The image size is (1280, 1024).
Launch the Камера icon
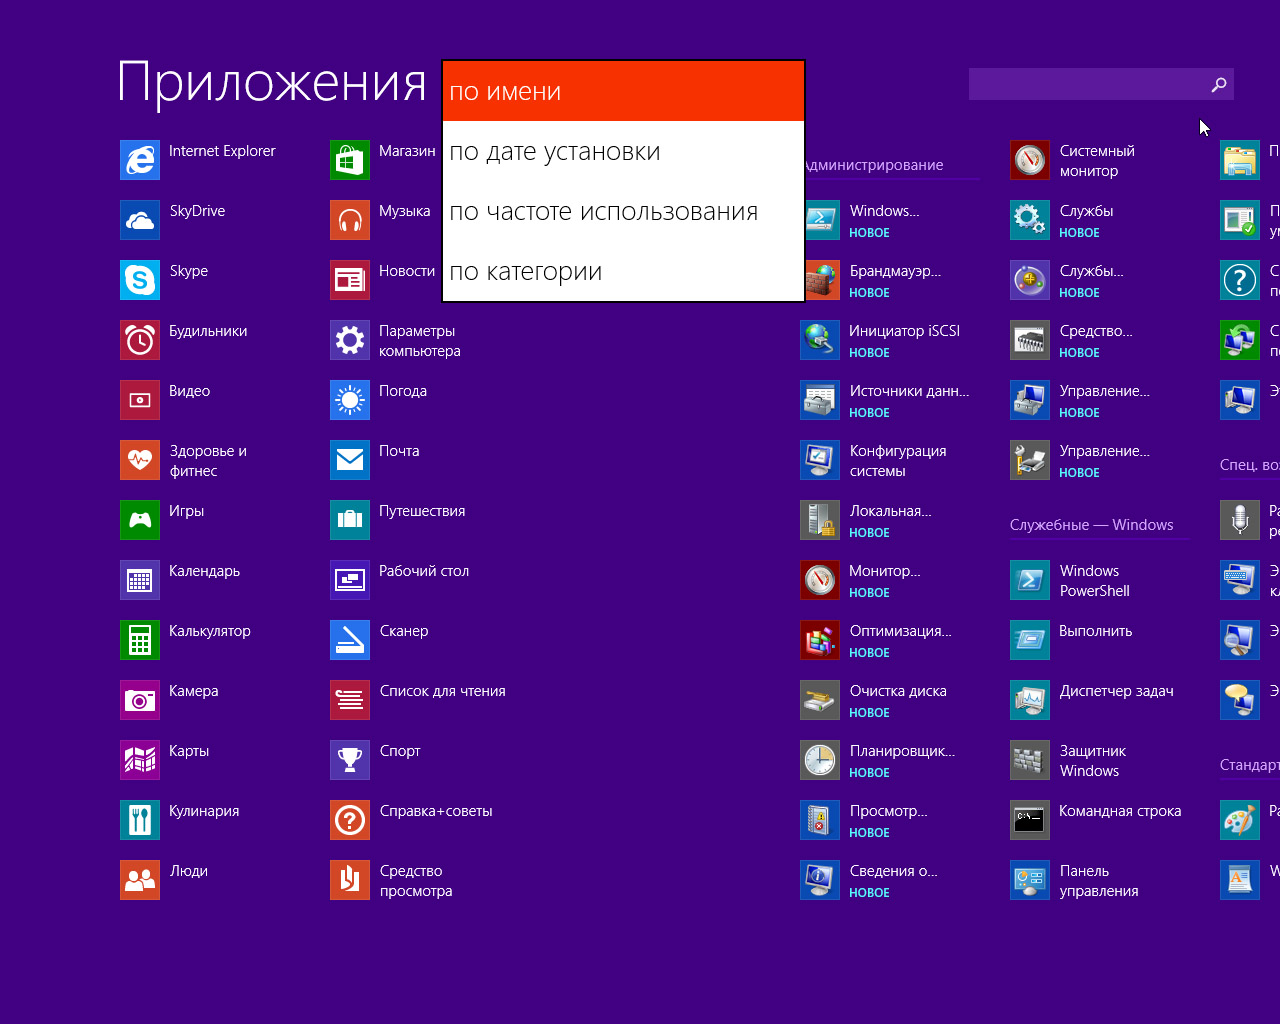[140, 700]
